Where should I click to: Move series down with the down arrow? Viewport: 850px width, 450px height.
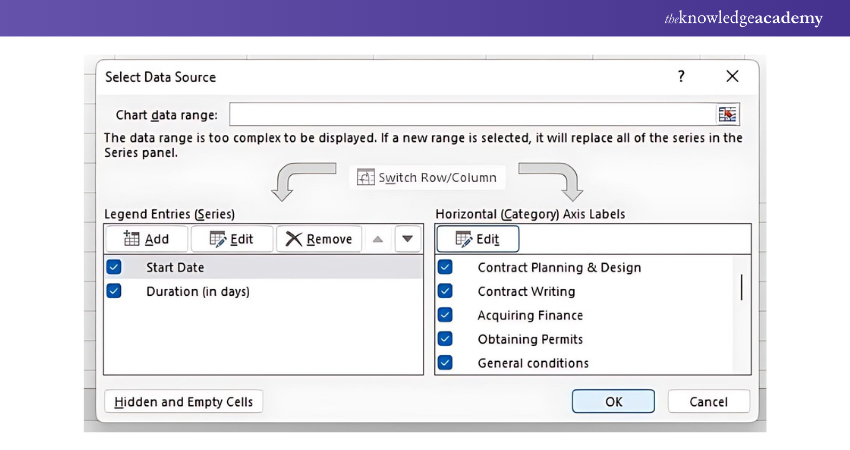pos(406,239)
